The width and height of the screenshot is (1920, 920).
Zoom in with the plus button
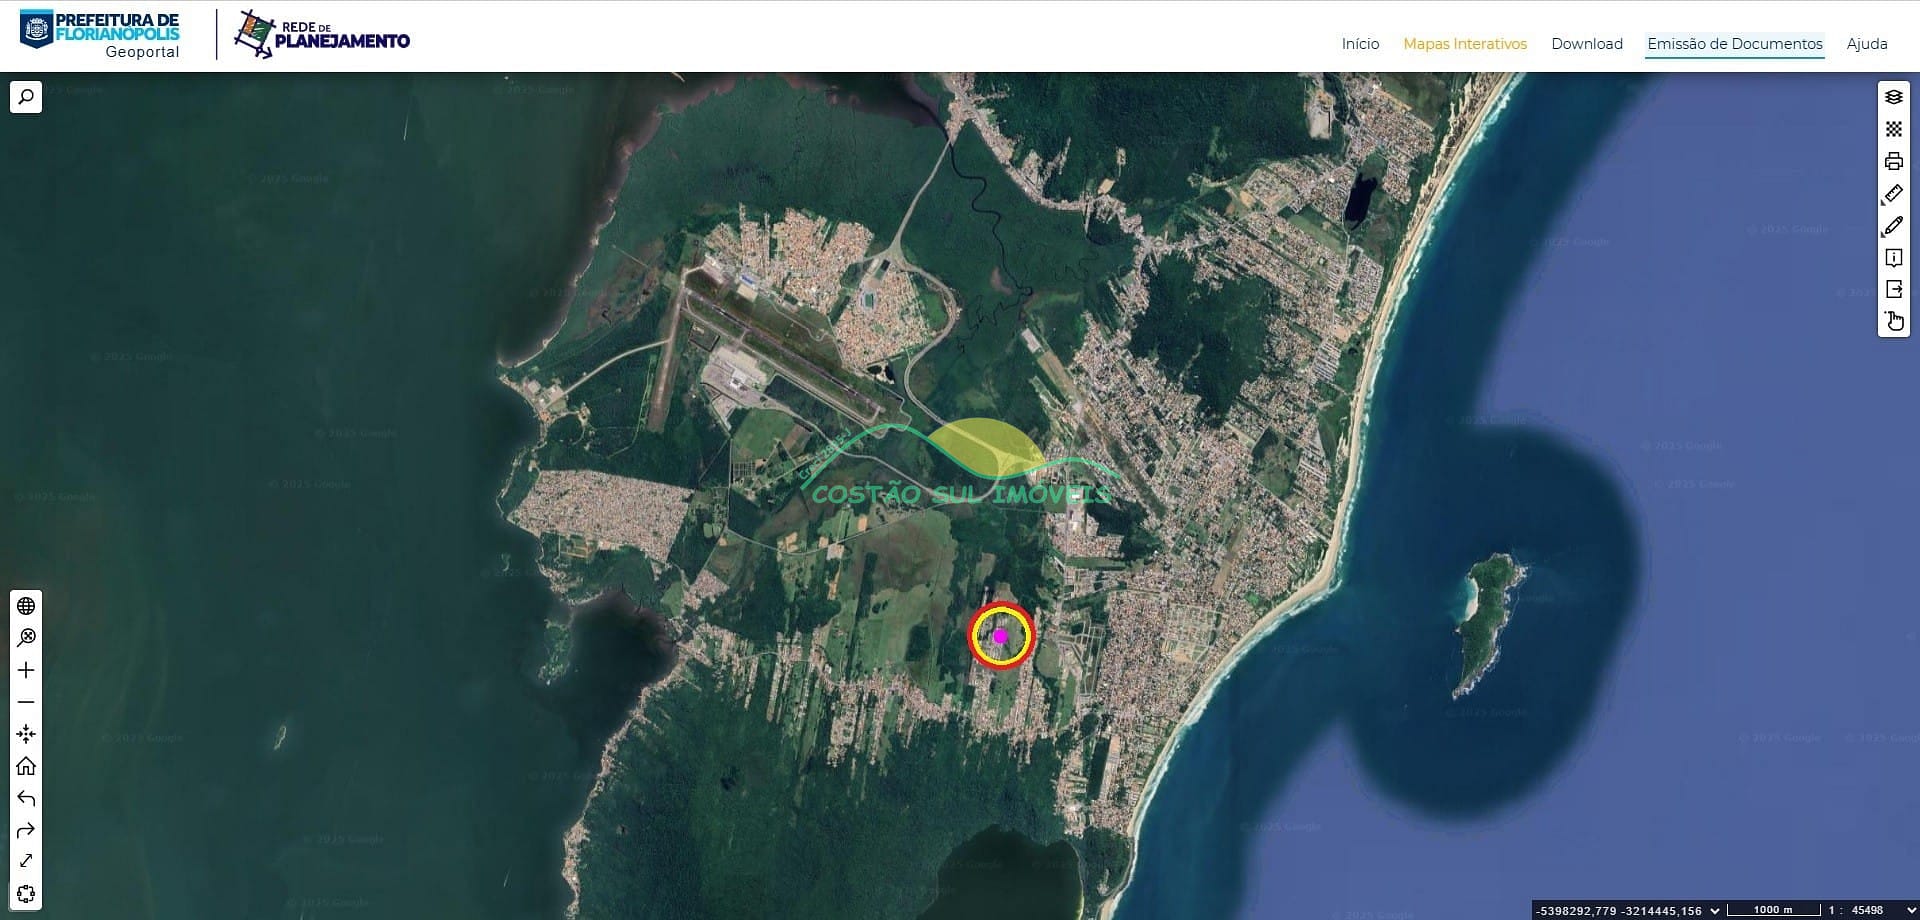pos(26,670)
